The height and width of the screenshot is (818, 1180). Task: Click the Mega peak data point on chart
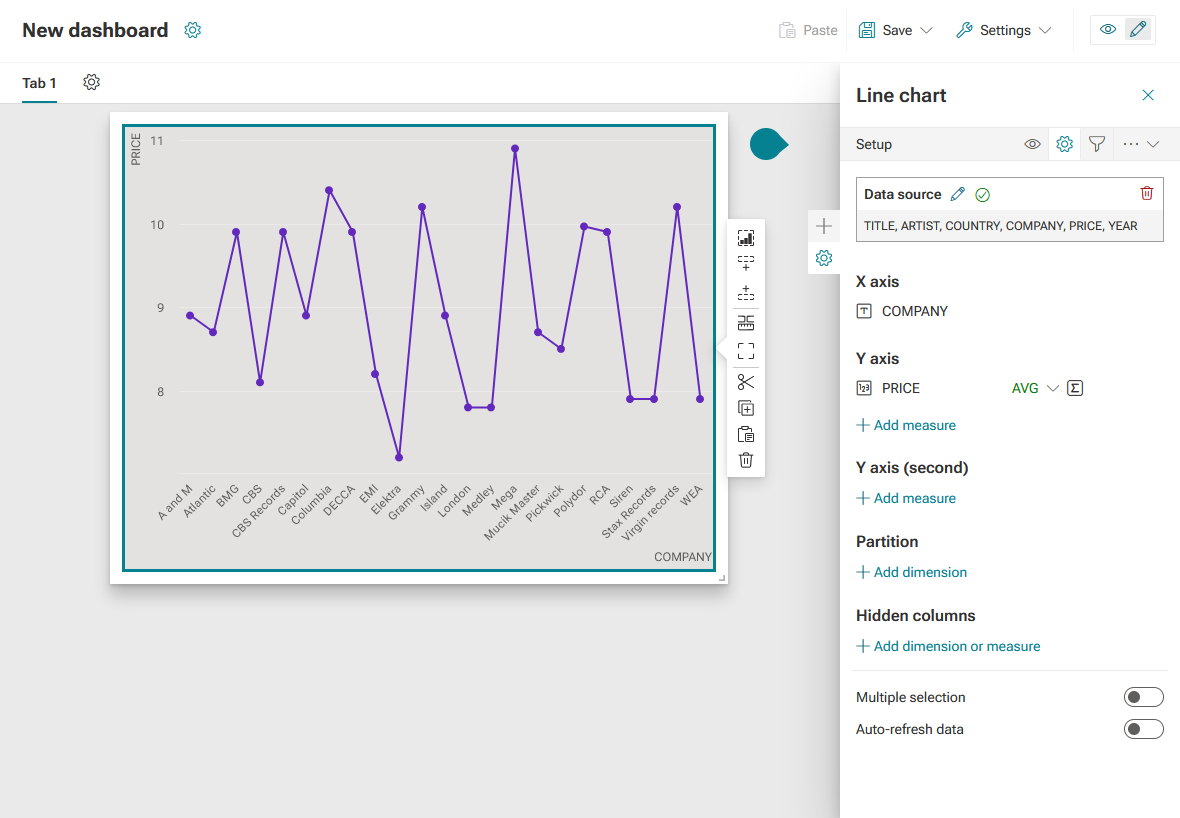(x=515, y=148)
